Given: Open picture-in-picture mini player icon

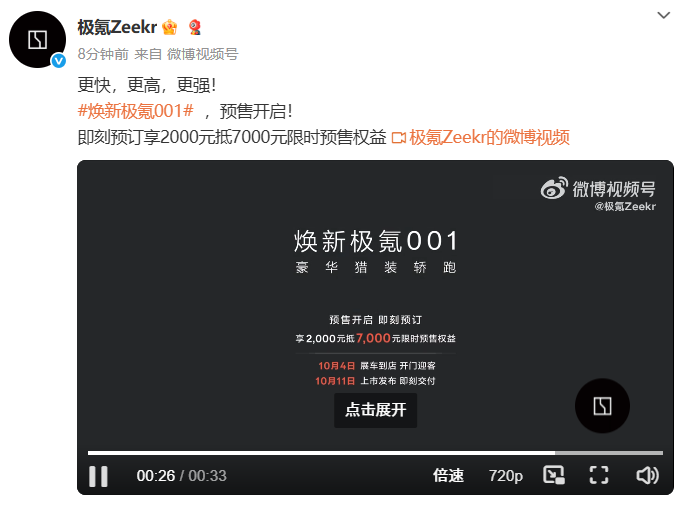Looking at the screenshot, I should pos(554,475).
